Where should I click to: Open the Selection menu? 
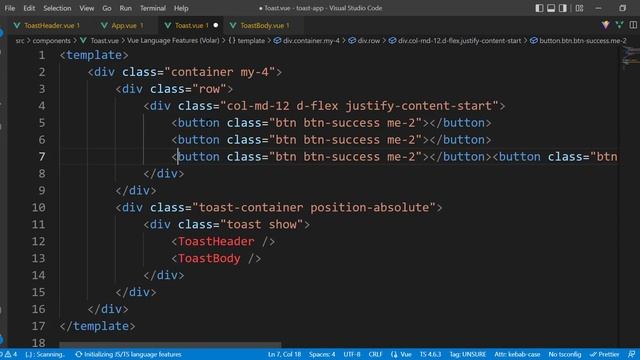point(57,8)
